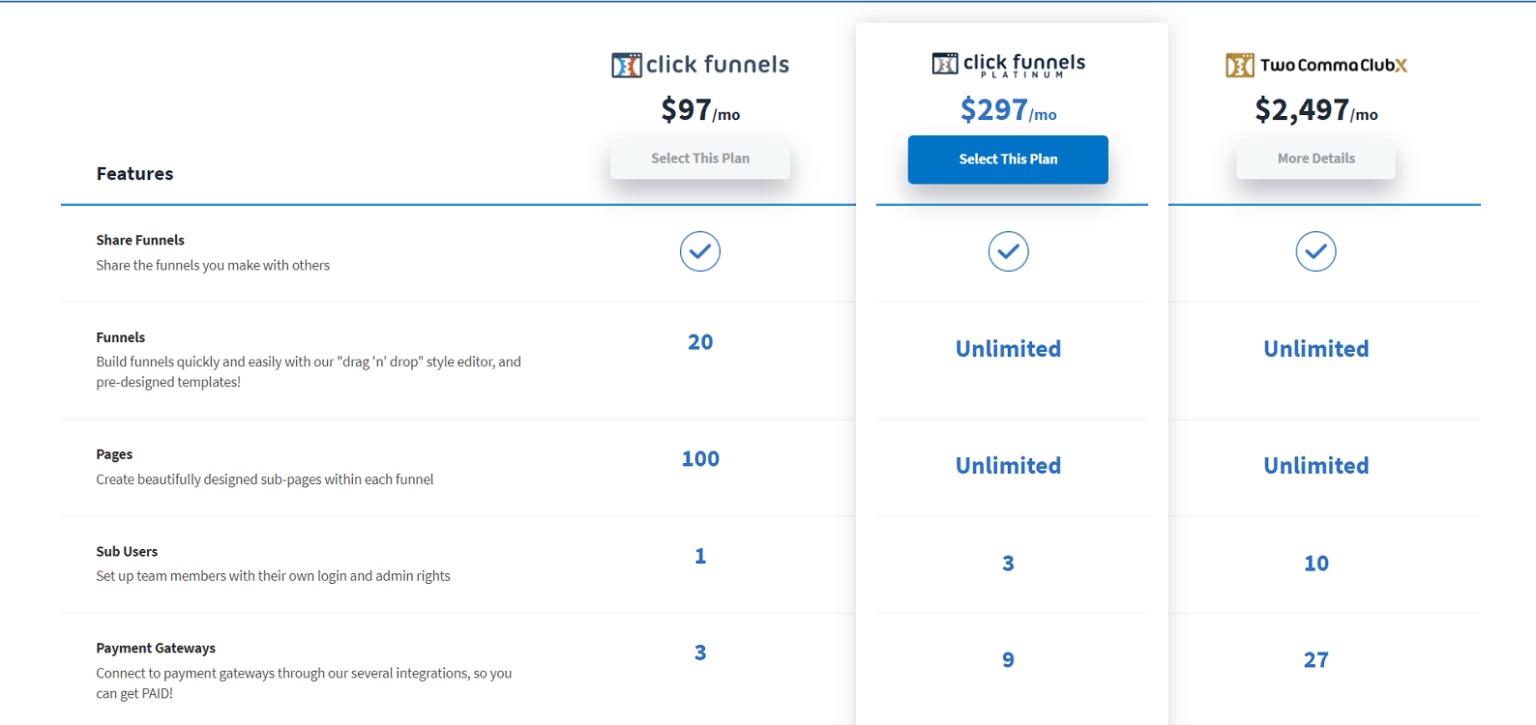
Task: Click the 20 funnels value
Action: point(700,342)
